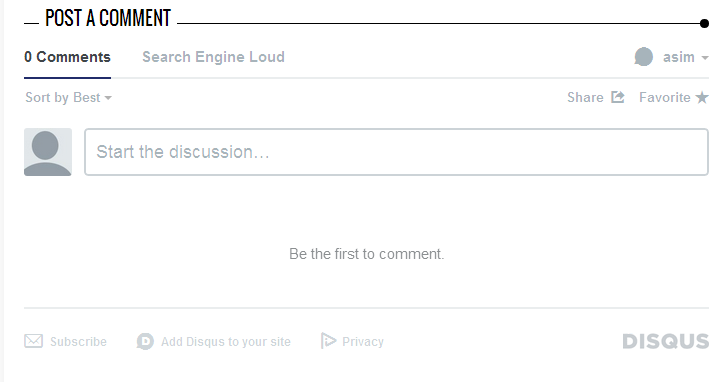Open the Privacy link

pyautogui.click(x=352, y=341)
